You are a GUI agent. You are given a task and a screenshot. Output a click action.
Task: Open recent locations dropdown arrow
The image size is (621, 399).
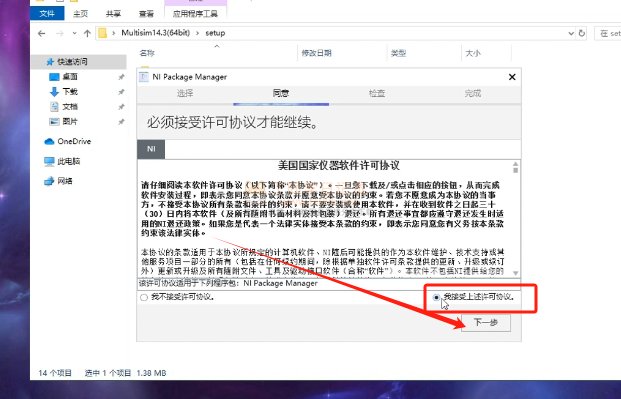coord(74,34)
